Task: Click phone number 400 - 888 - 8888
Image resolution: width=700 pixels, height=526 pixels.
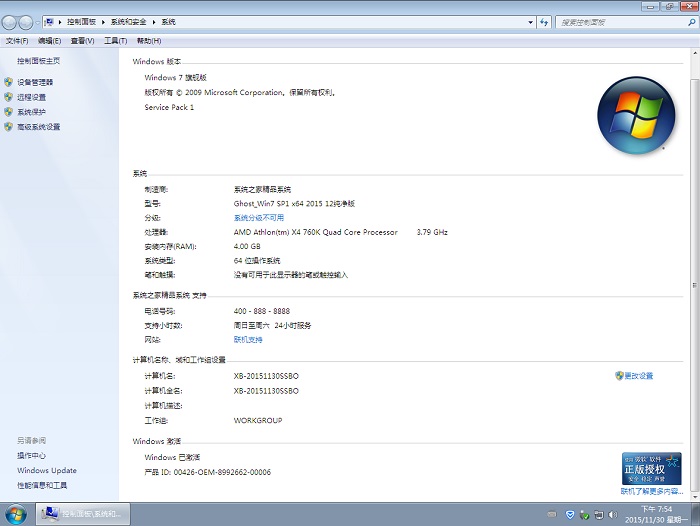Action: click(x=262, y=311)
